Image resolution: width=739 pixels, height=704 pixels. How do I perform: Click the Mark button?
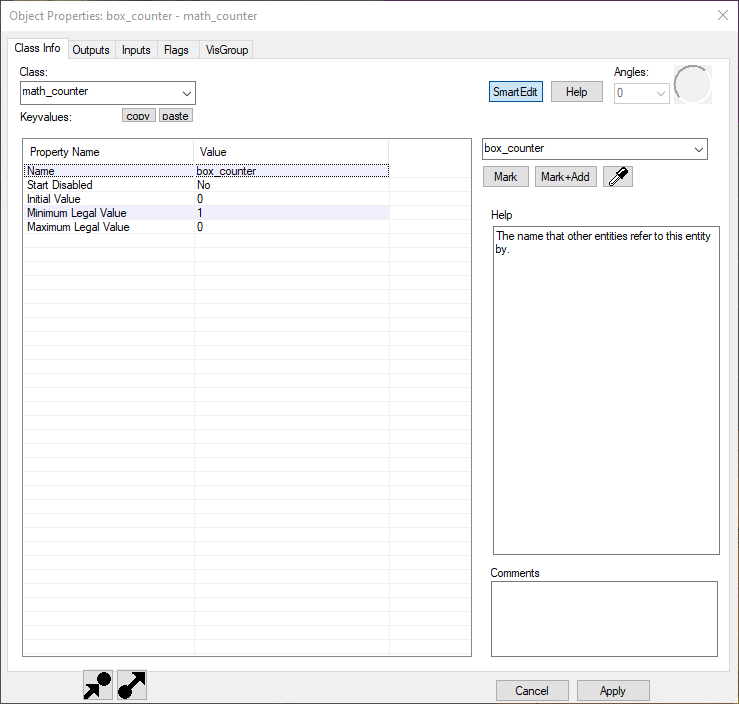point(506,177)
